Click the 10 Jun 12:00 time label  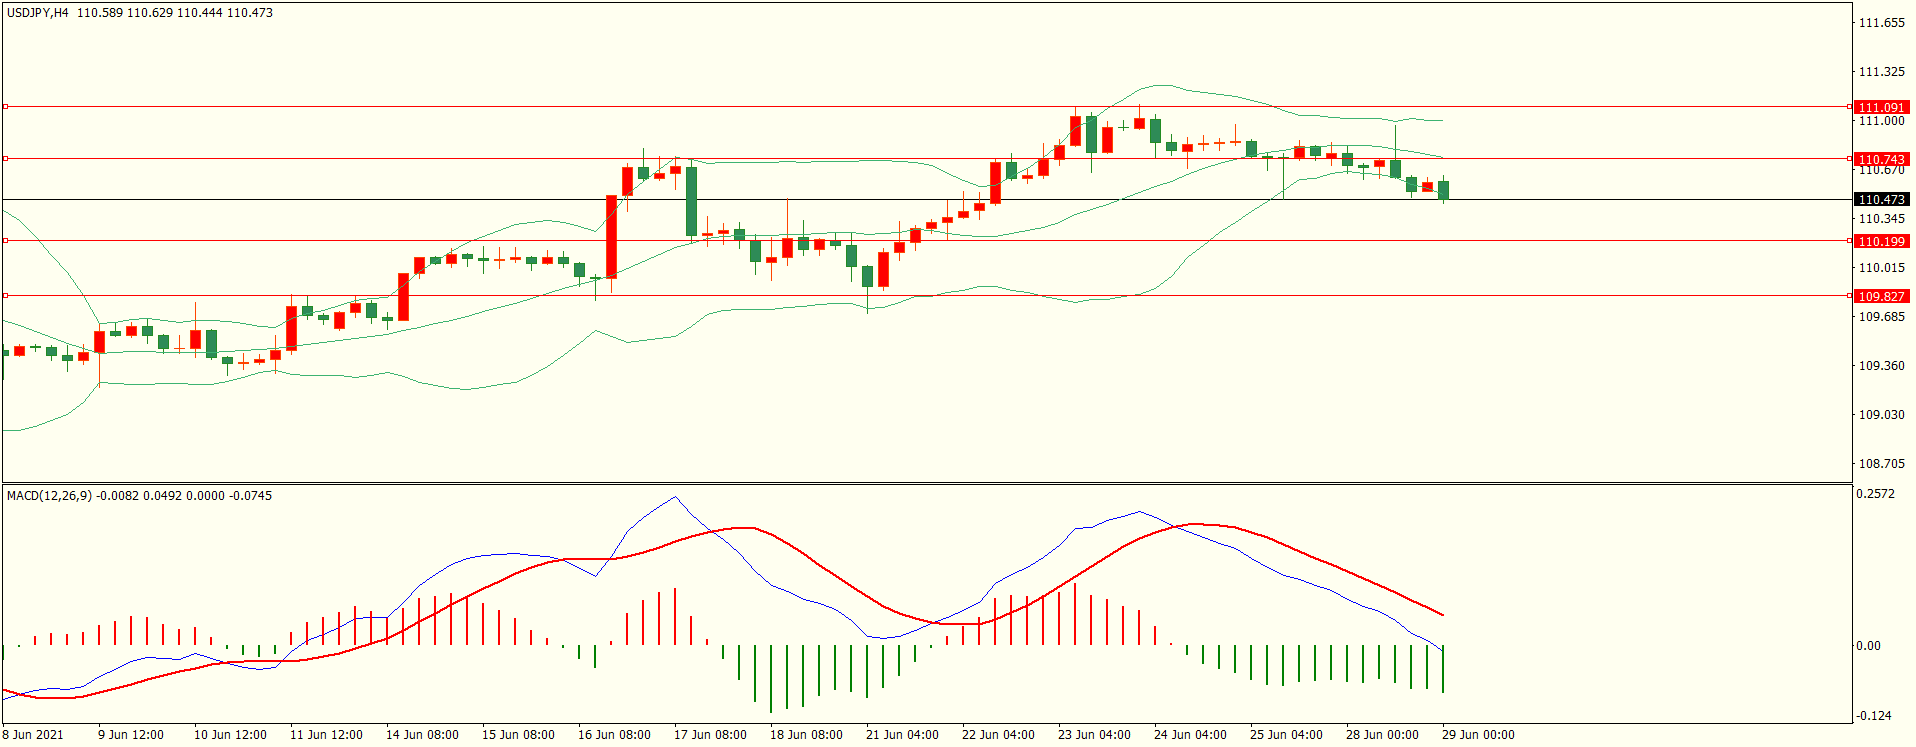click(230, 735)
